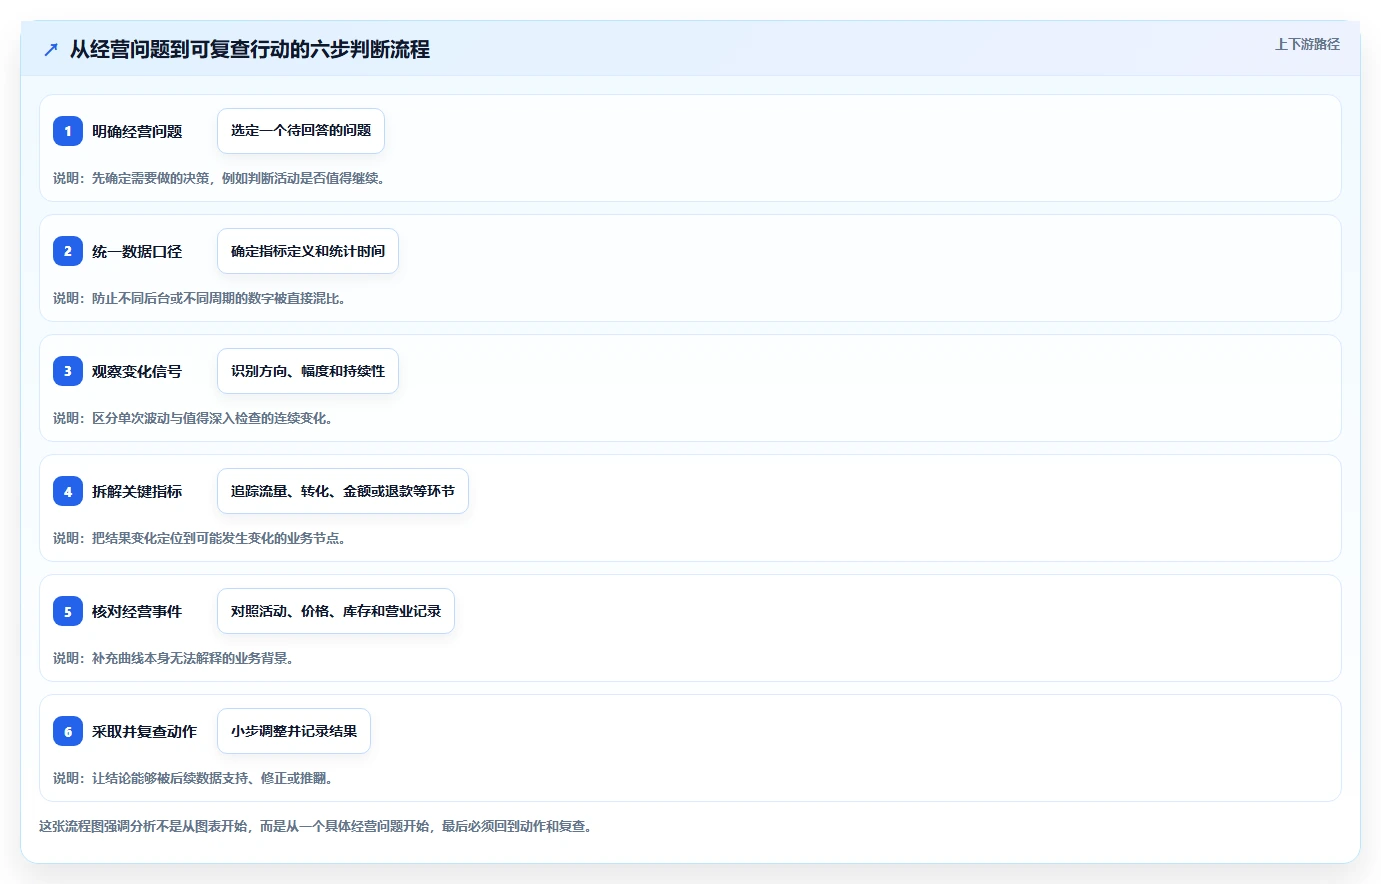Click the 上下游路径 label at top right
1381x884 pixels.
pyautogui.click(x=1307, y=44)
